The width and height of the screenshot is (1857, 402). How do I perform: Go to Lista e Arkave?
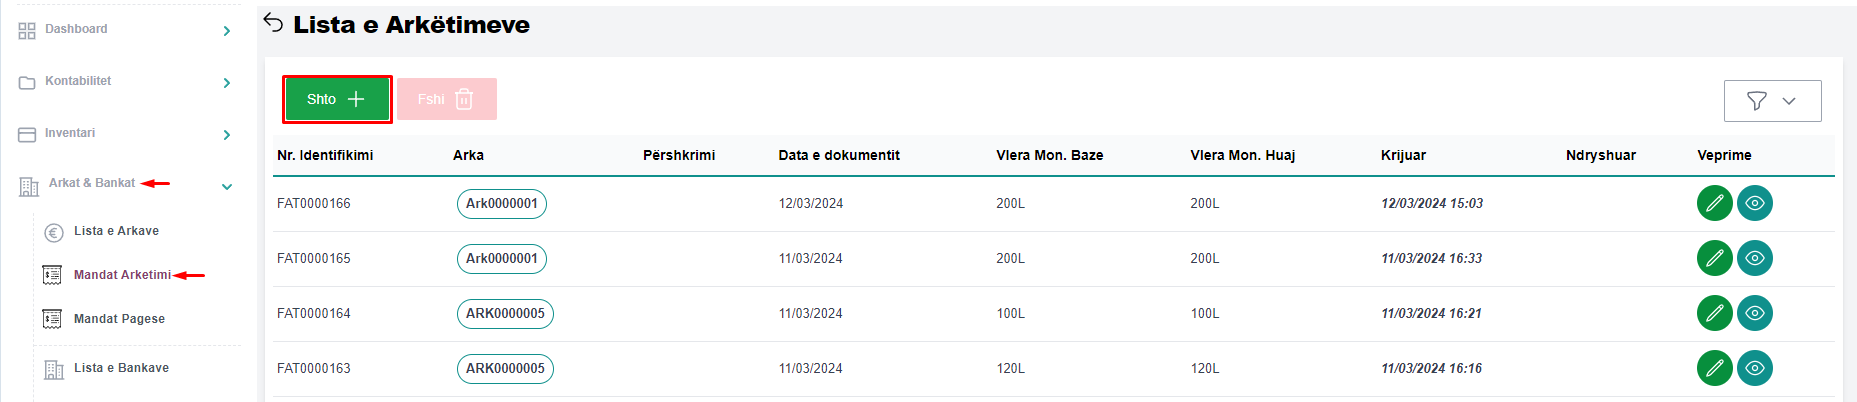click(116, 231)
